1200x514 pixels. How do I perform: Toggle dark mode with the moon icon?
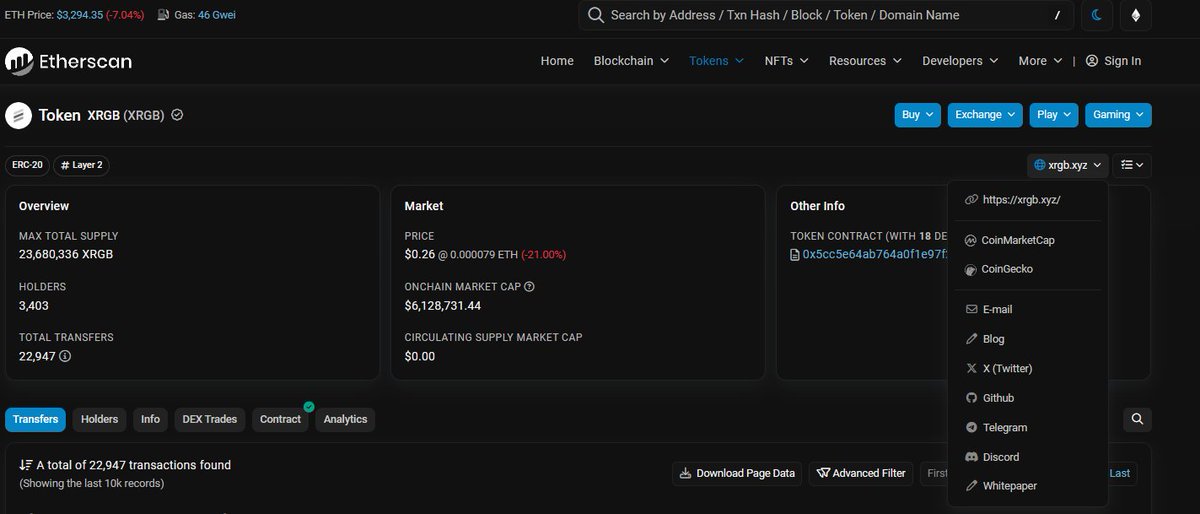pos(1096,15)
